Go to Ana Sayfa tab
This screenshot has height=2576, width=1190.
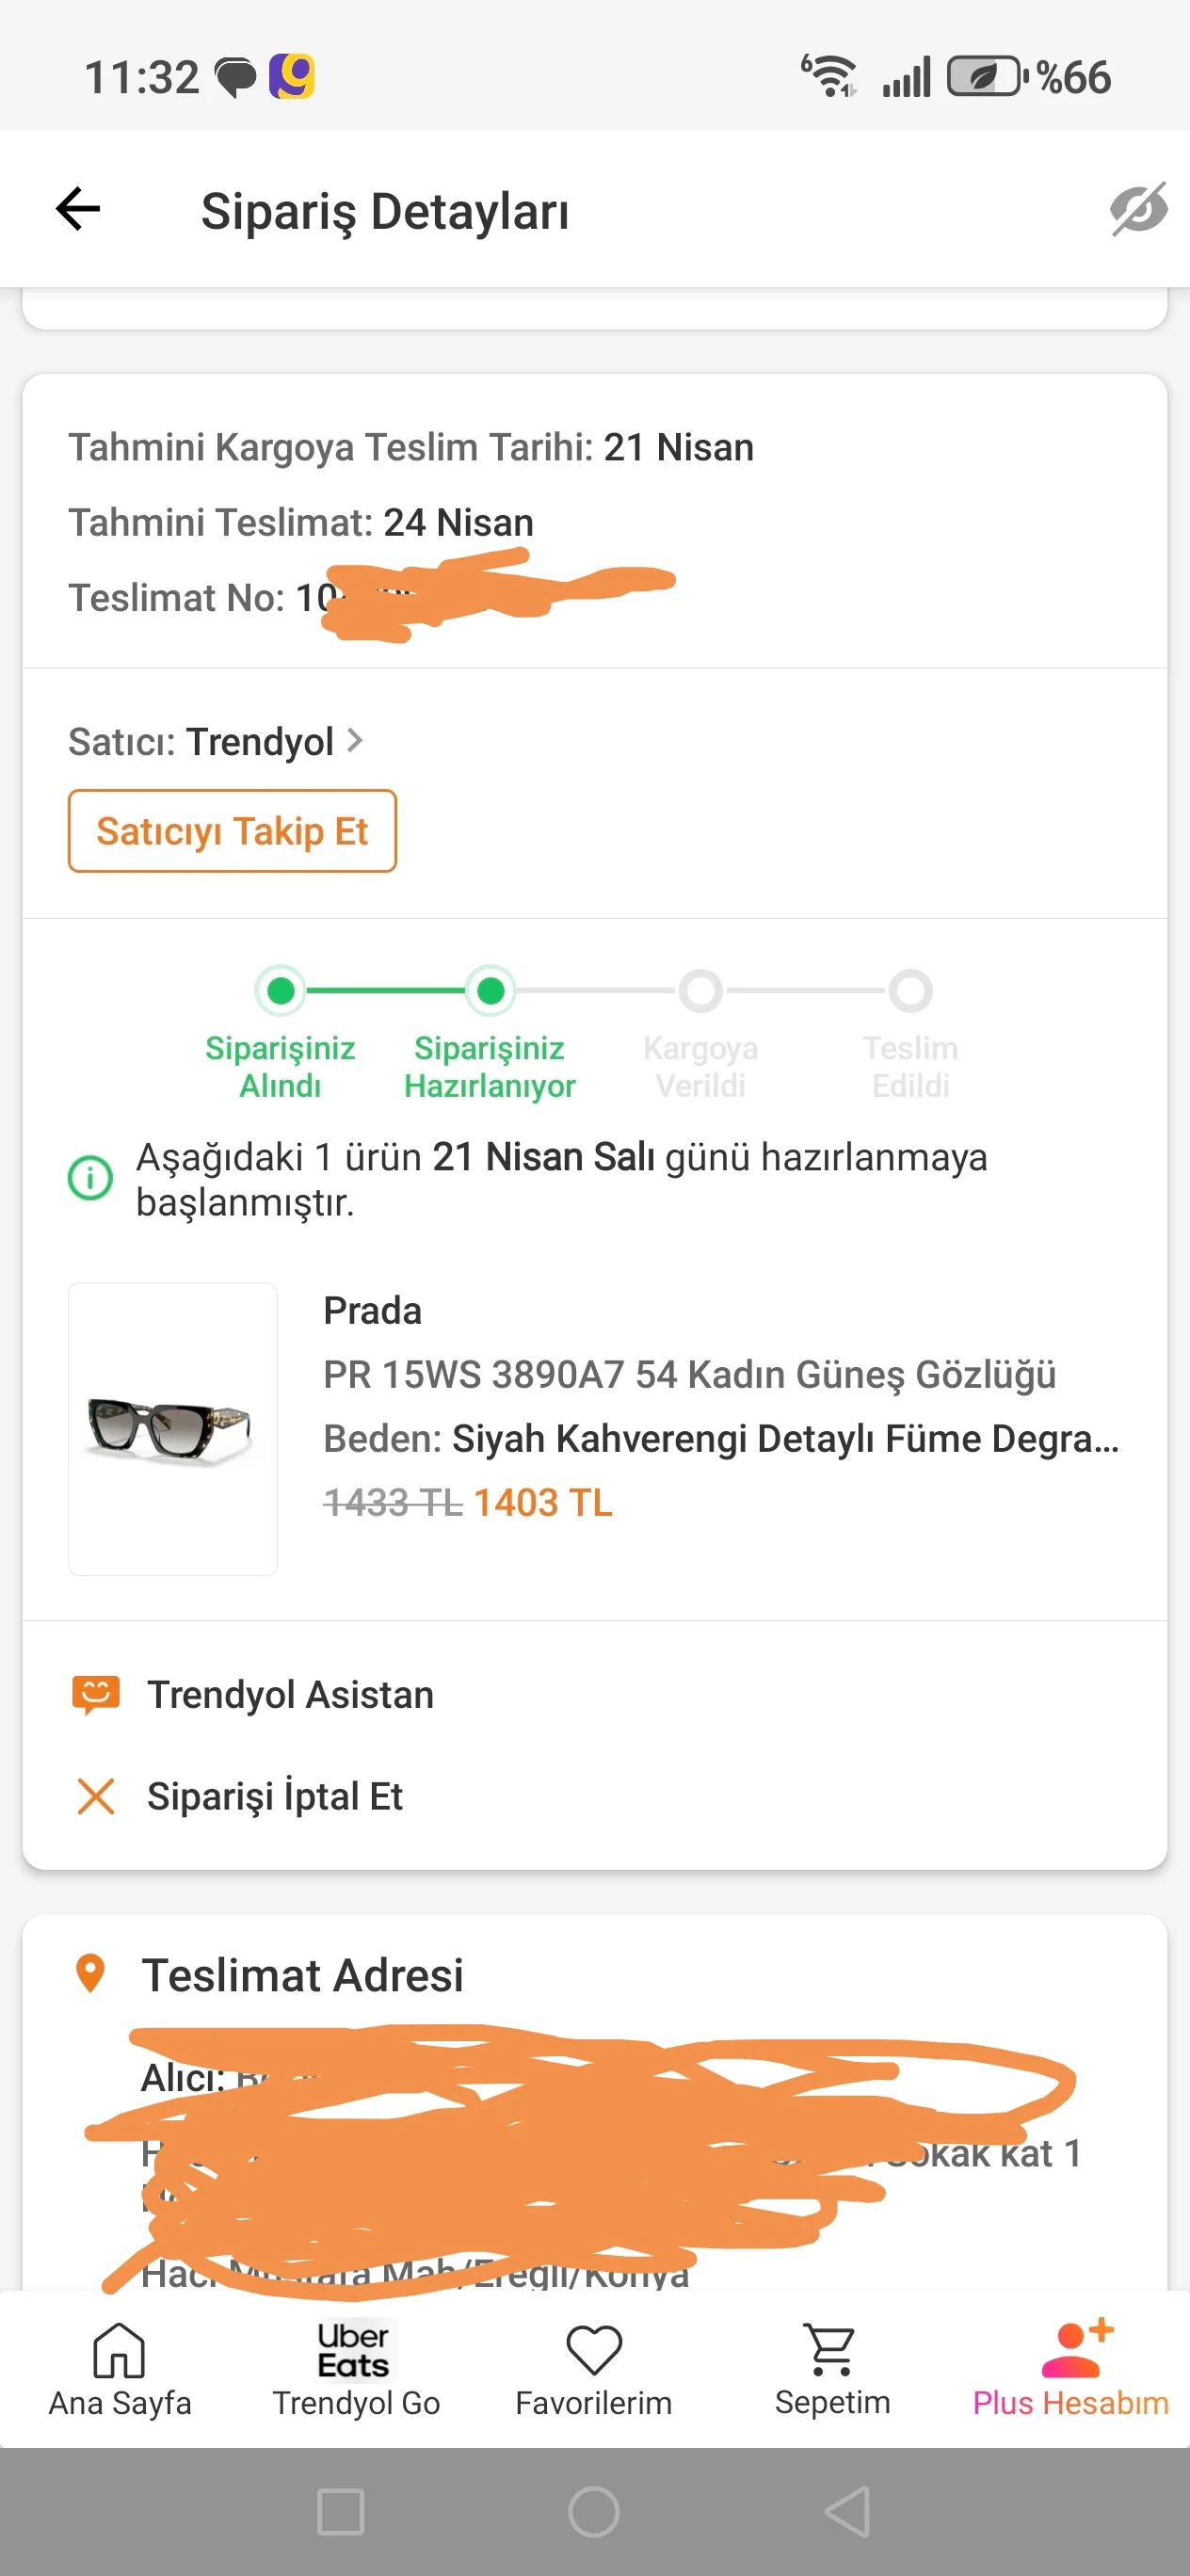(x=120, y=2368)
